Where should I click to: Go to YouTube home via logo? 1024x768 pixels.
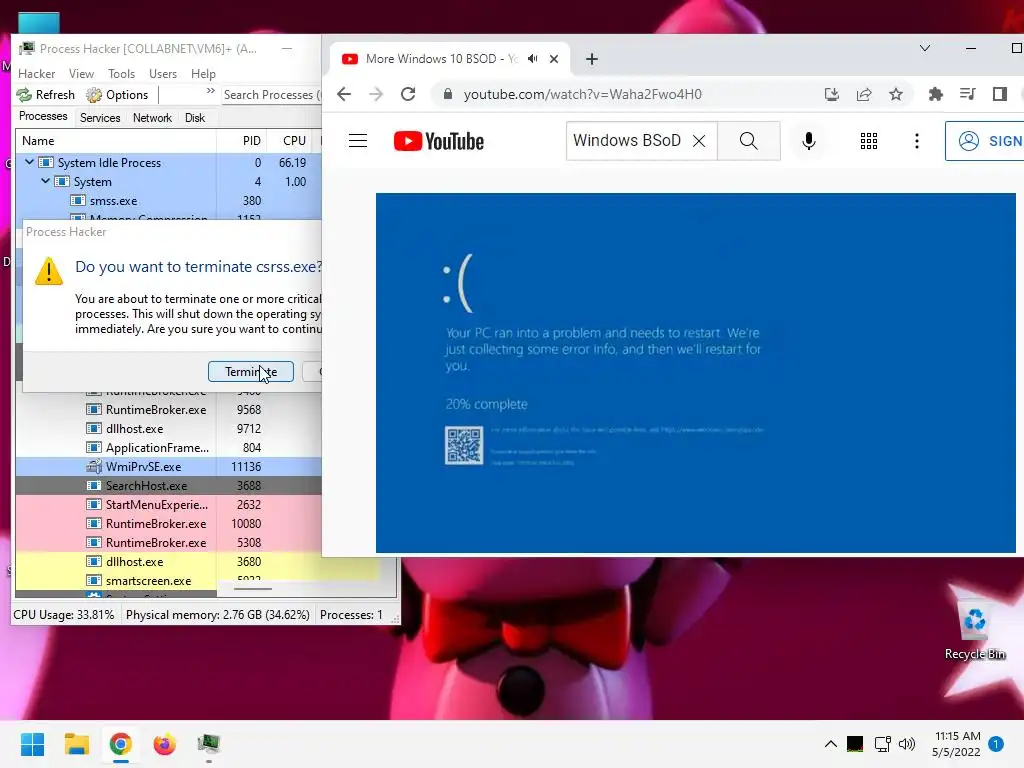439,141
